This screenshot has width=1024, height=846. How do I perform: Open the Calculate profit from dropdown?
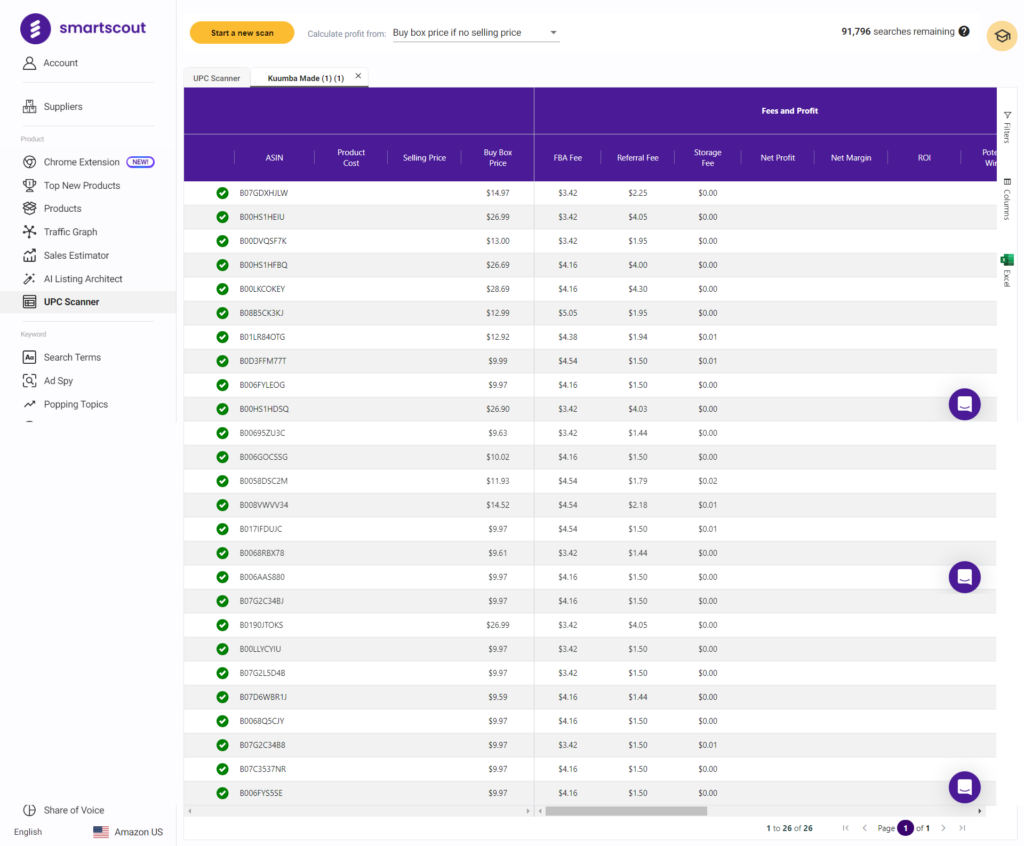[475, 33]
